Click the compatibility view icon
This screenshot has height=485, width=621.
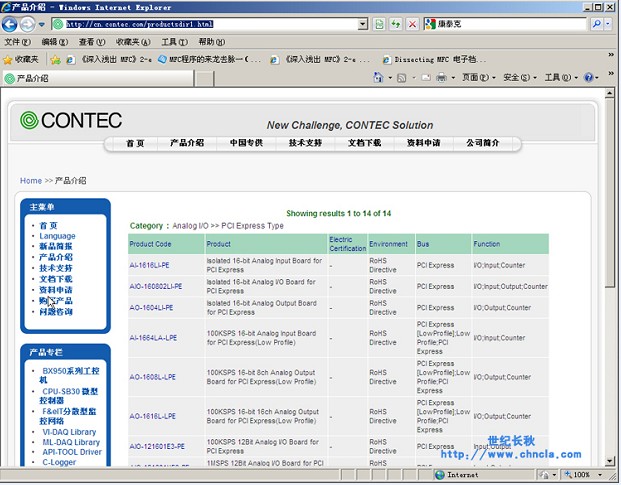[x=379, y=24]
